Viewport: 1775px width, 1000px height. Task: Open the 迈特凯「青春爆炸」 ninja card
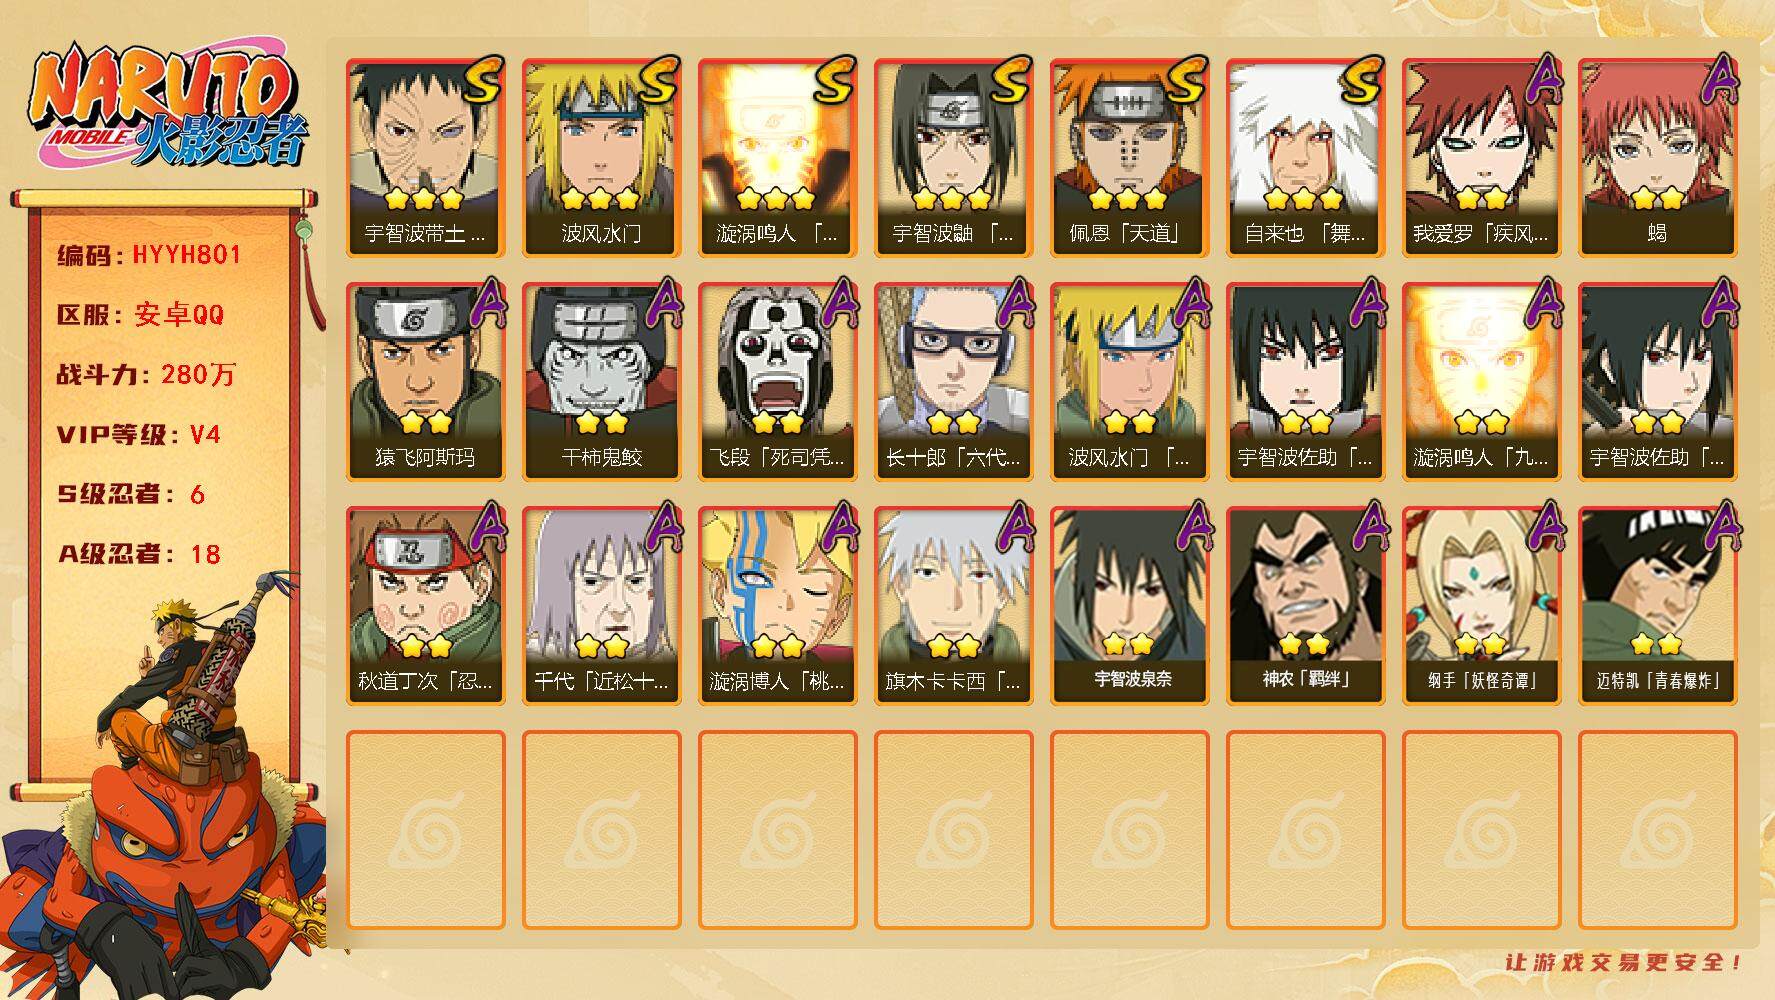point(1657,605)
